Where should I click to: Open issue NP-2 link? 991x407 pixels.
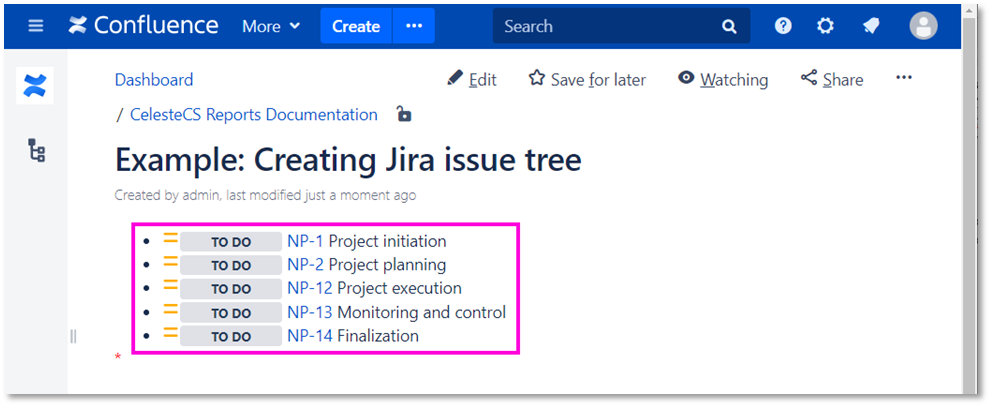305,264
